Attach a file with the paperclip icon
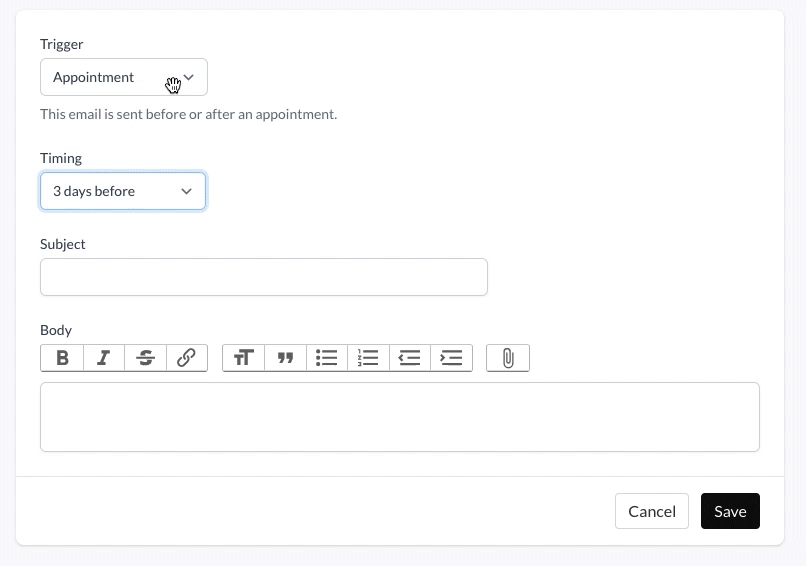 508,358
